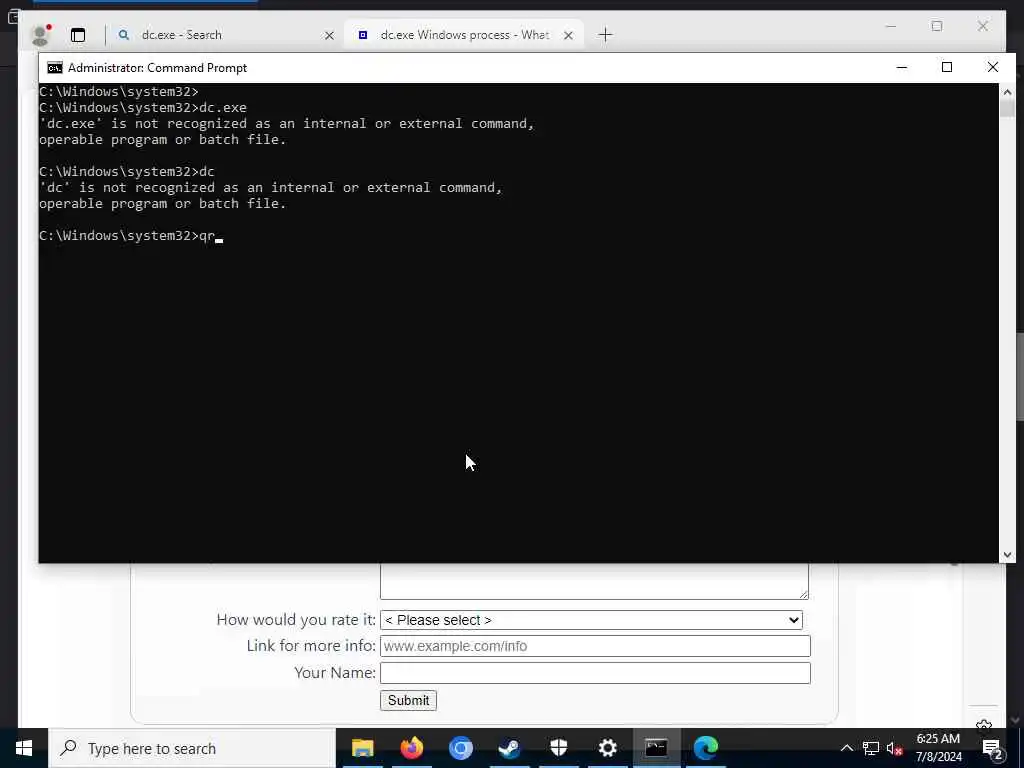1024x768 pixels.
Task: Click the Command Prompt title bar icon
Action: 55,68
